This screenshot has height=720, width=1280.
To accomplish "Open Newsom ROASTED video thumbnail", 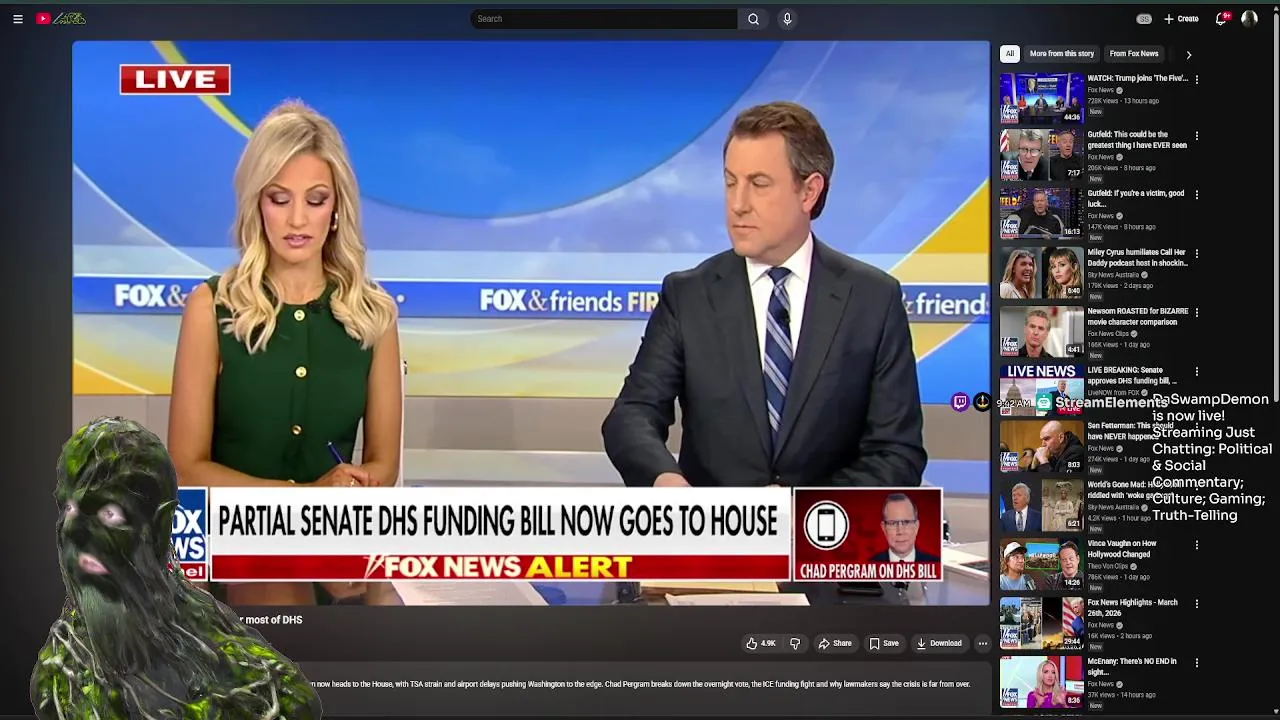I will pos(1041,331).
